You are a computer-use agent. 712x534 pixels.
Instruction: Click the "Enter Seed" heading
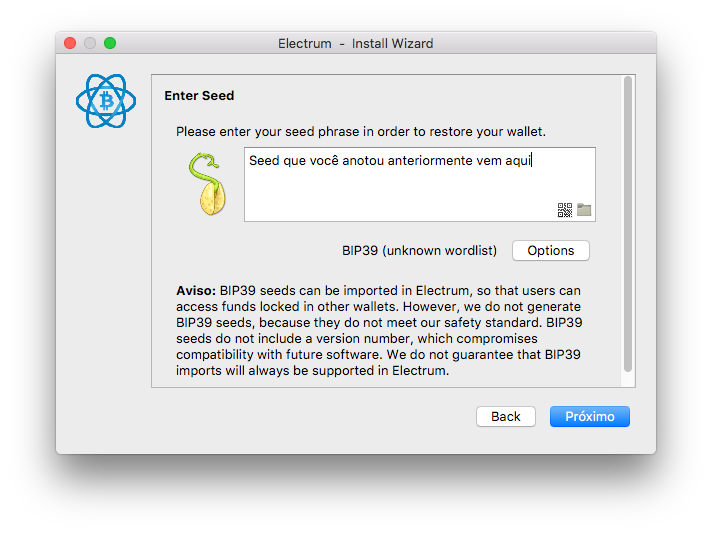coord(199,96)
